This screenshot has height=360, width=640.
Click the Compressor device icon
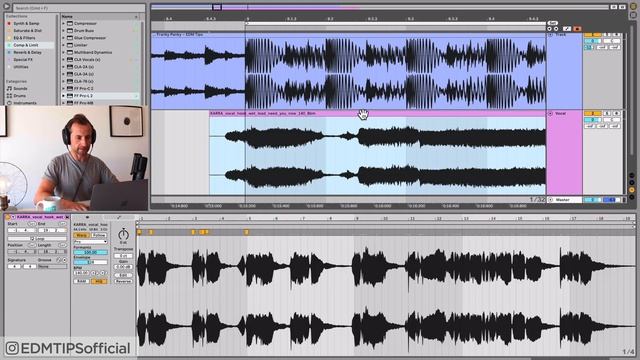click(x=70, y=23)
